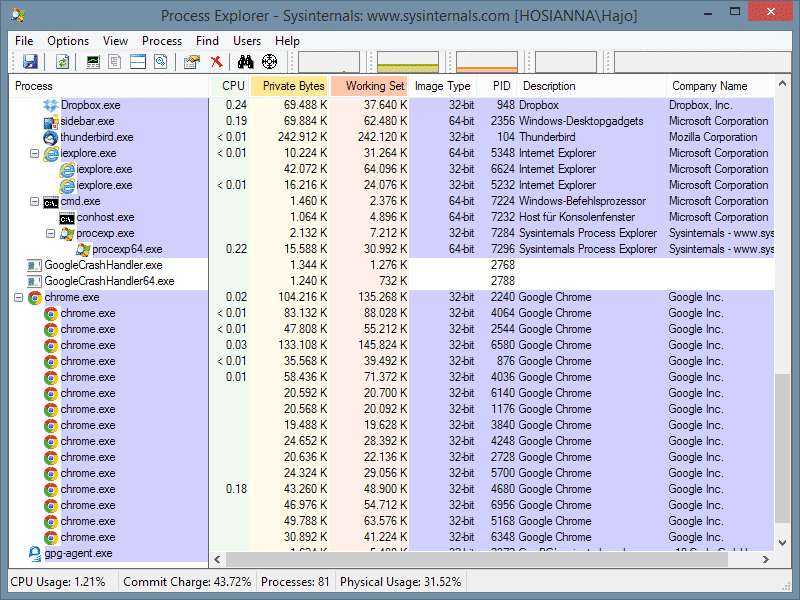Click the Save toolbar icon

pos(30,62)
